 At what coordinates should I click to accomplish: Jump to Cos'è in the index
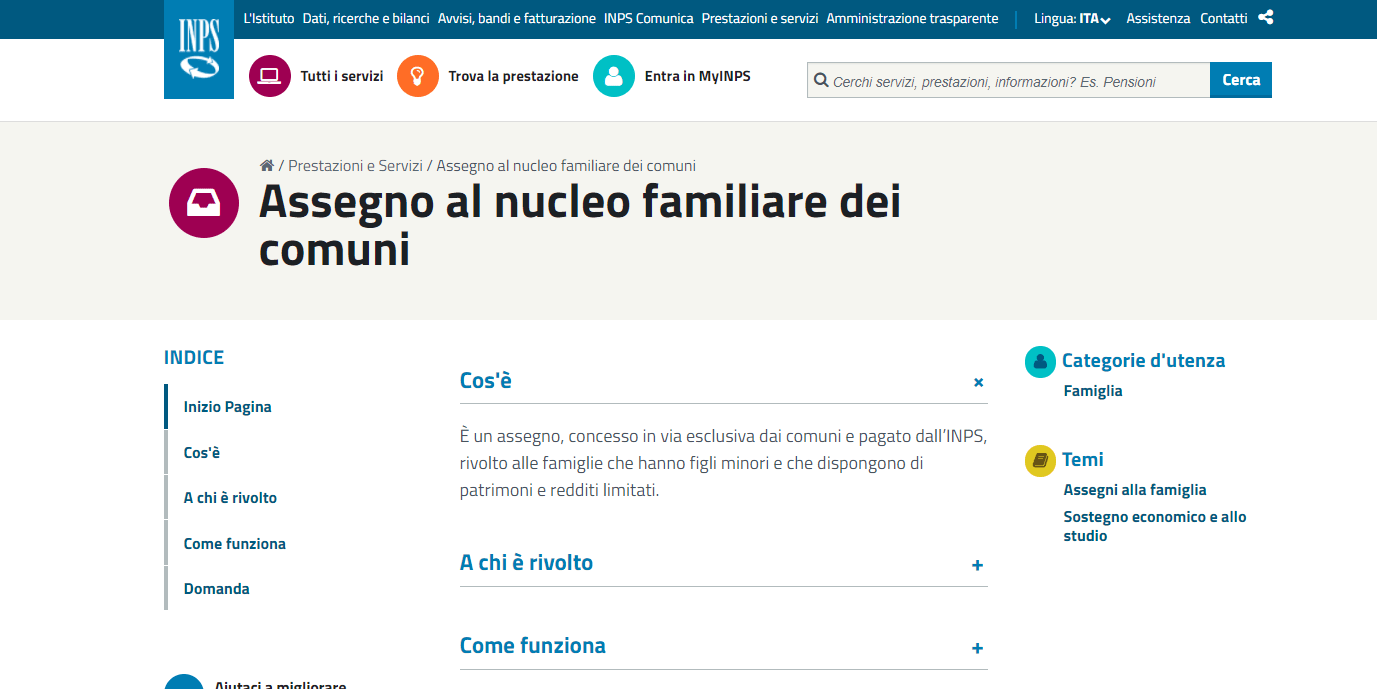click(202, 453)
